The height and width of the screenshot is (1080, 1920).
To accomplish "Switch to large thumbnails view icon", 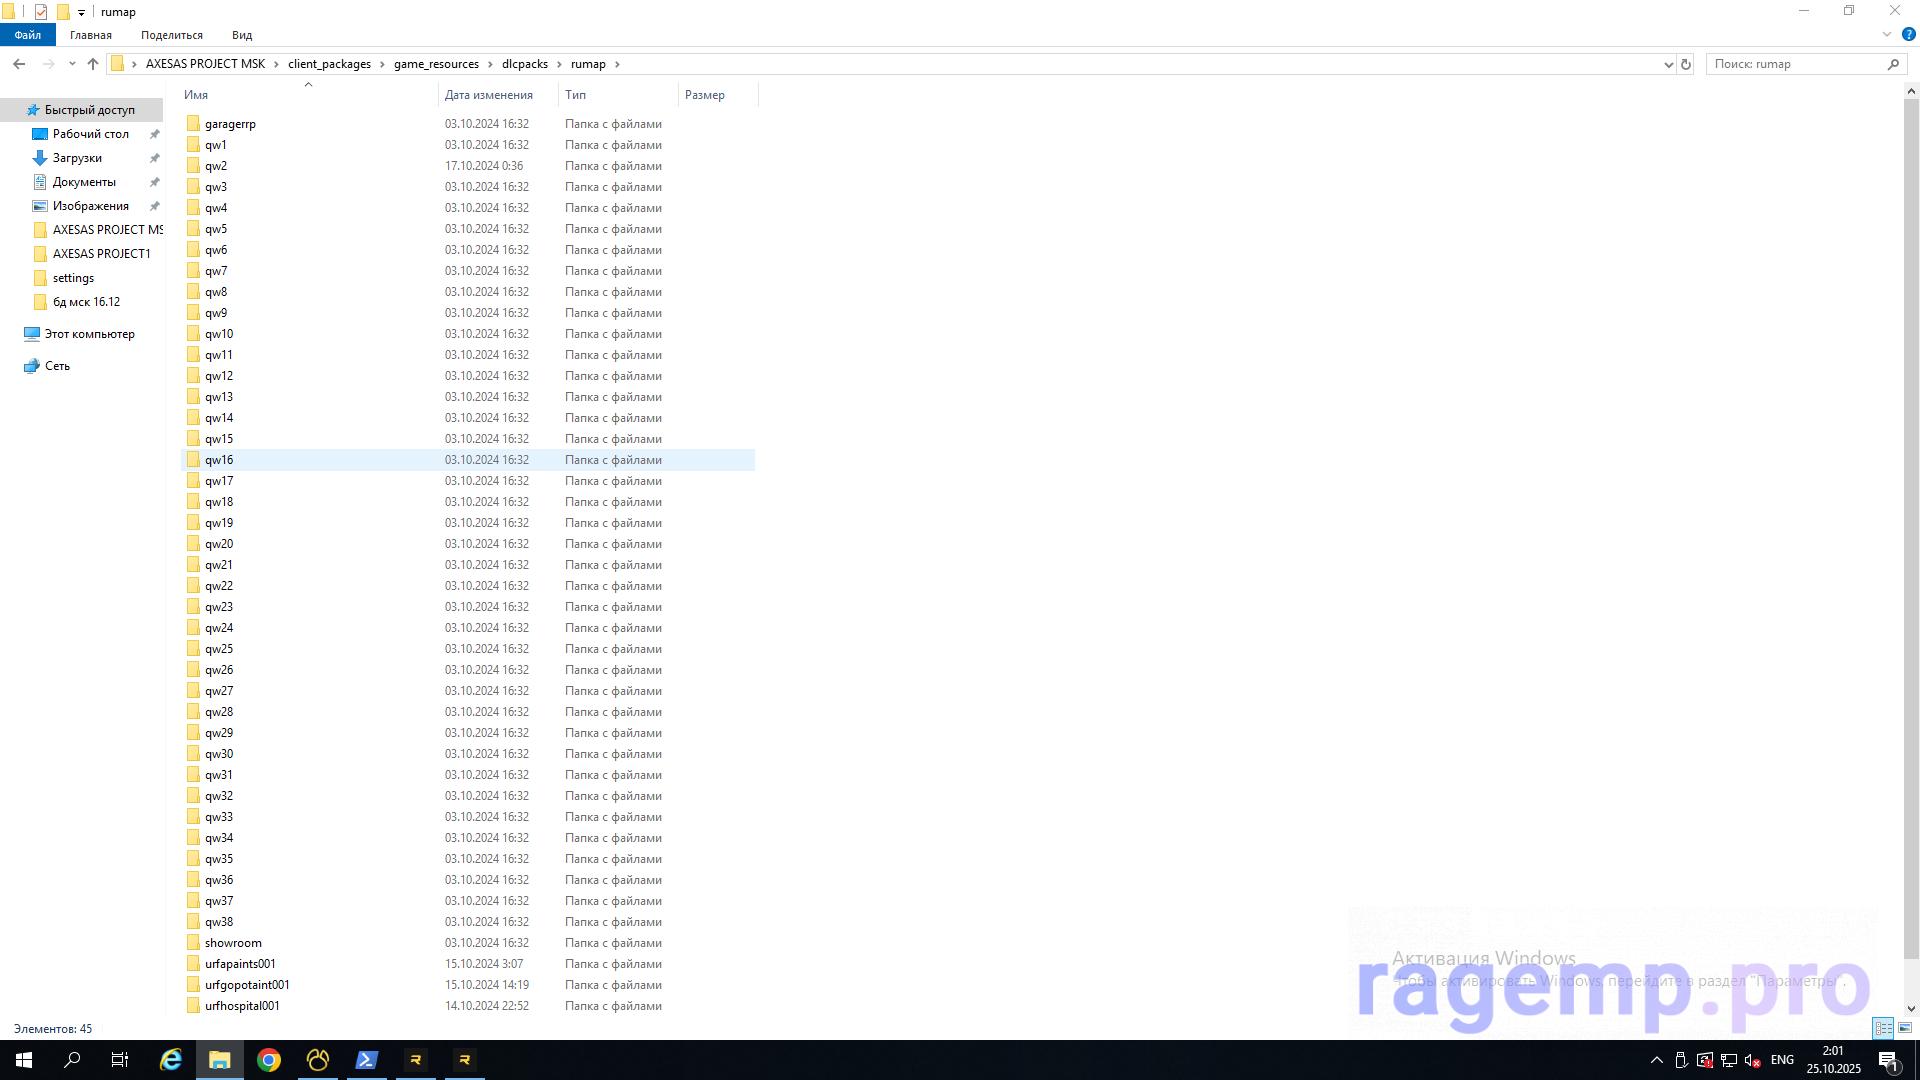I will pos(1905,1028).
